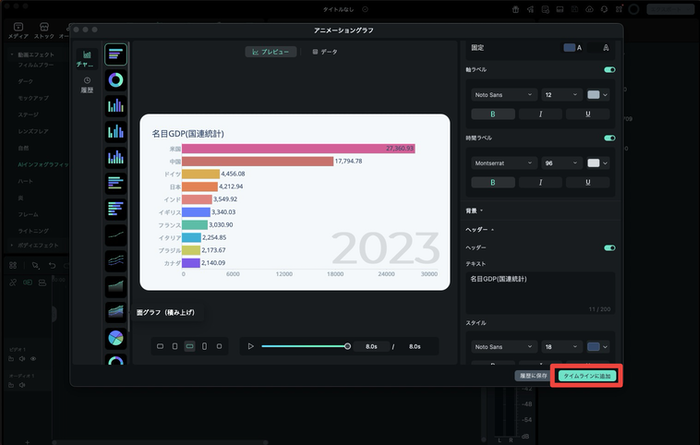Click the 履歴に保存 button

pos(533,375)
